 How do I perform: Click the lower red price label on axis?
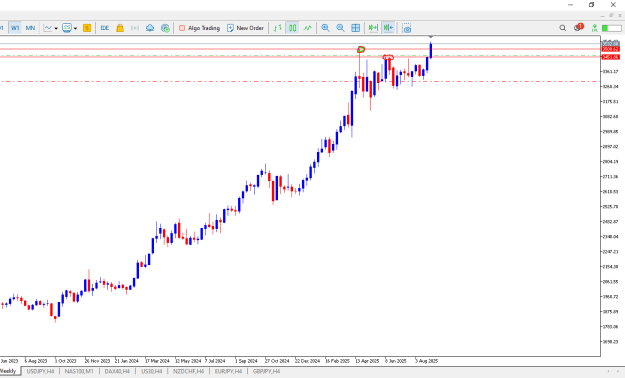[611, 57]
